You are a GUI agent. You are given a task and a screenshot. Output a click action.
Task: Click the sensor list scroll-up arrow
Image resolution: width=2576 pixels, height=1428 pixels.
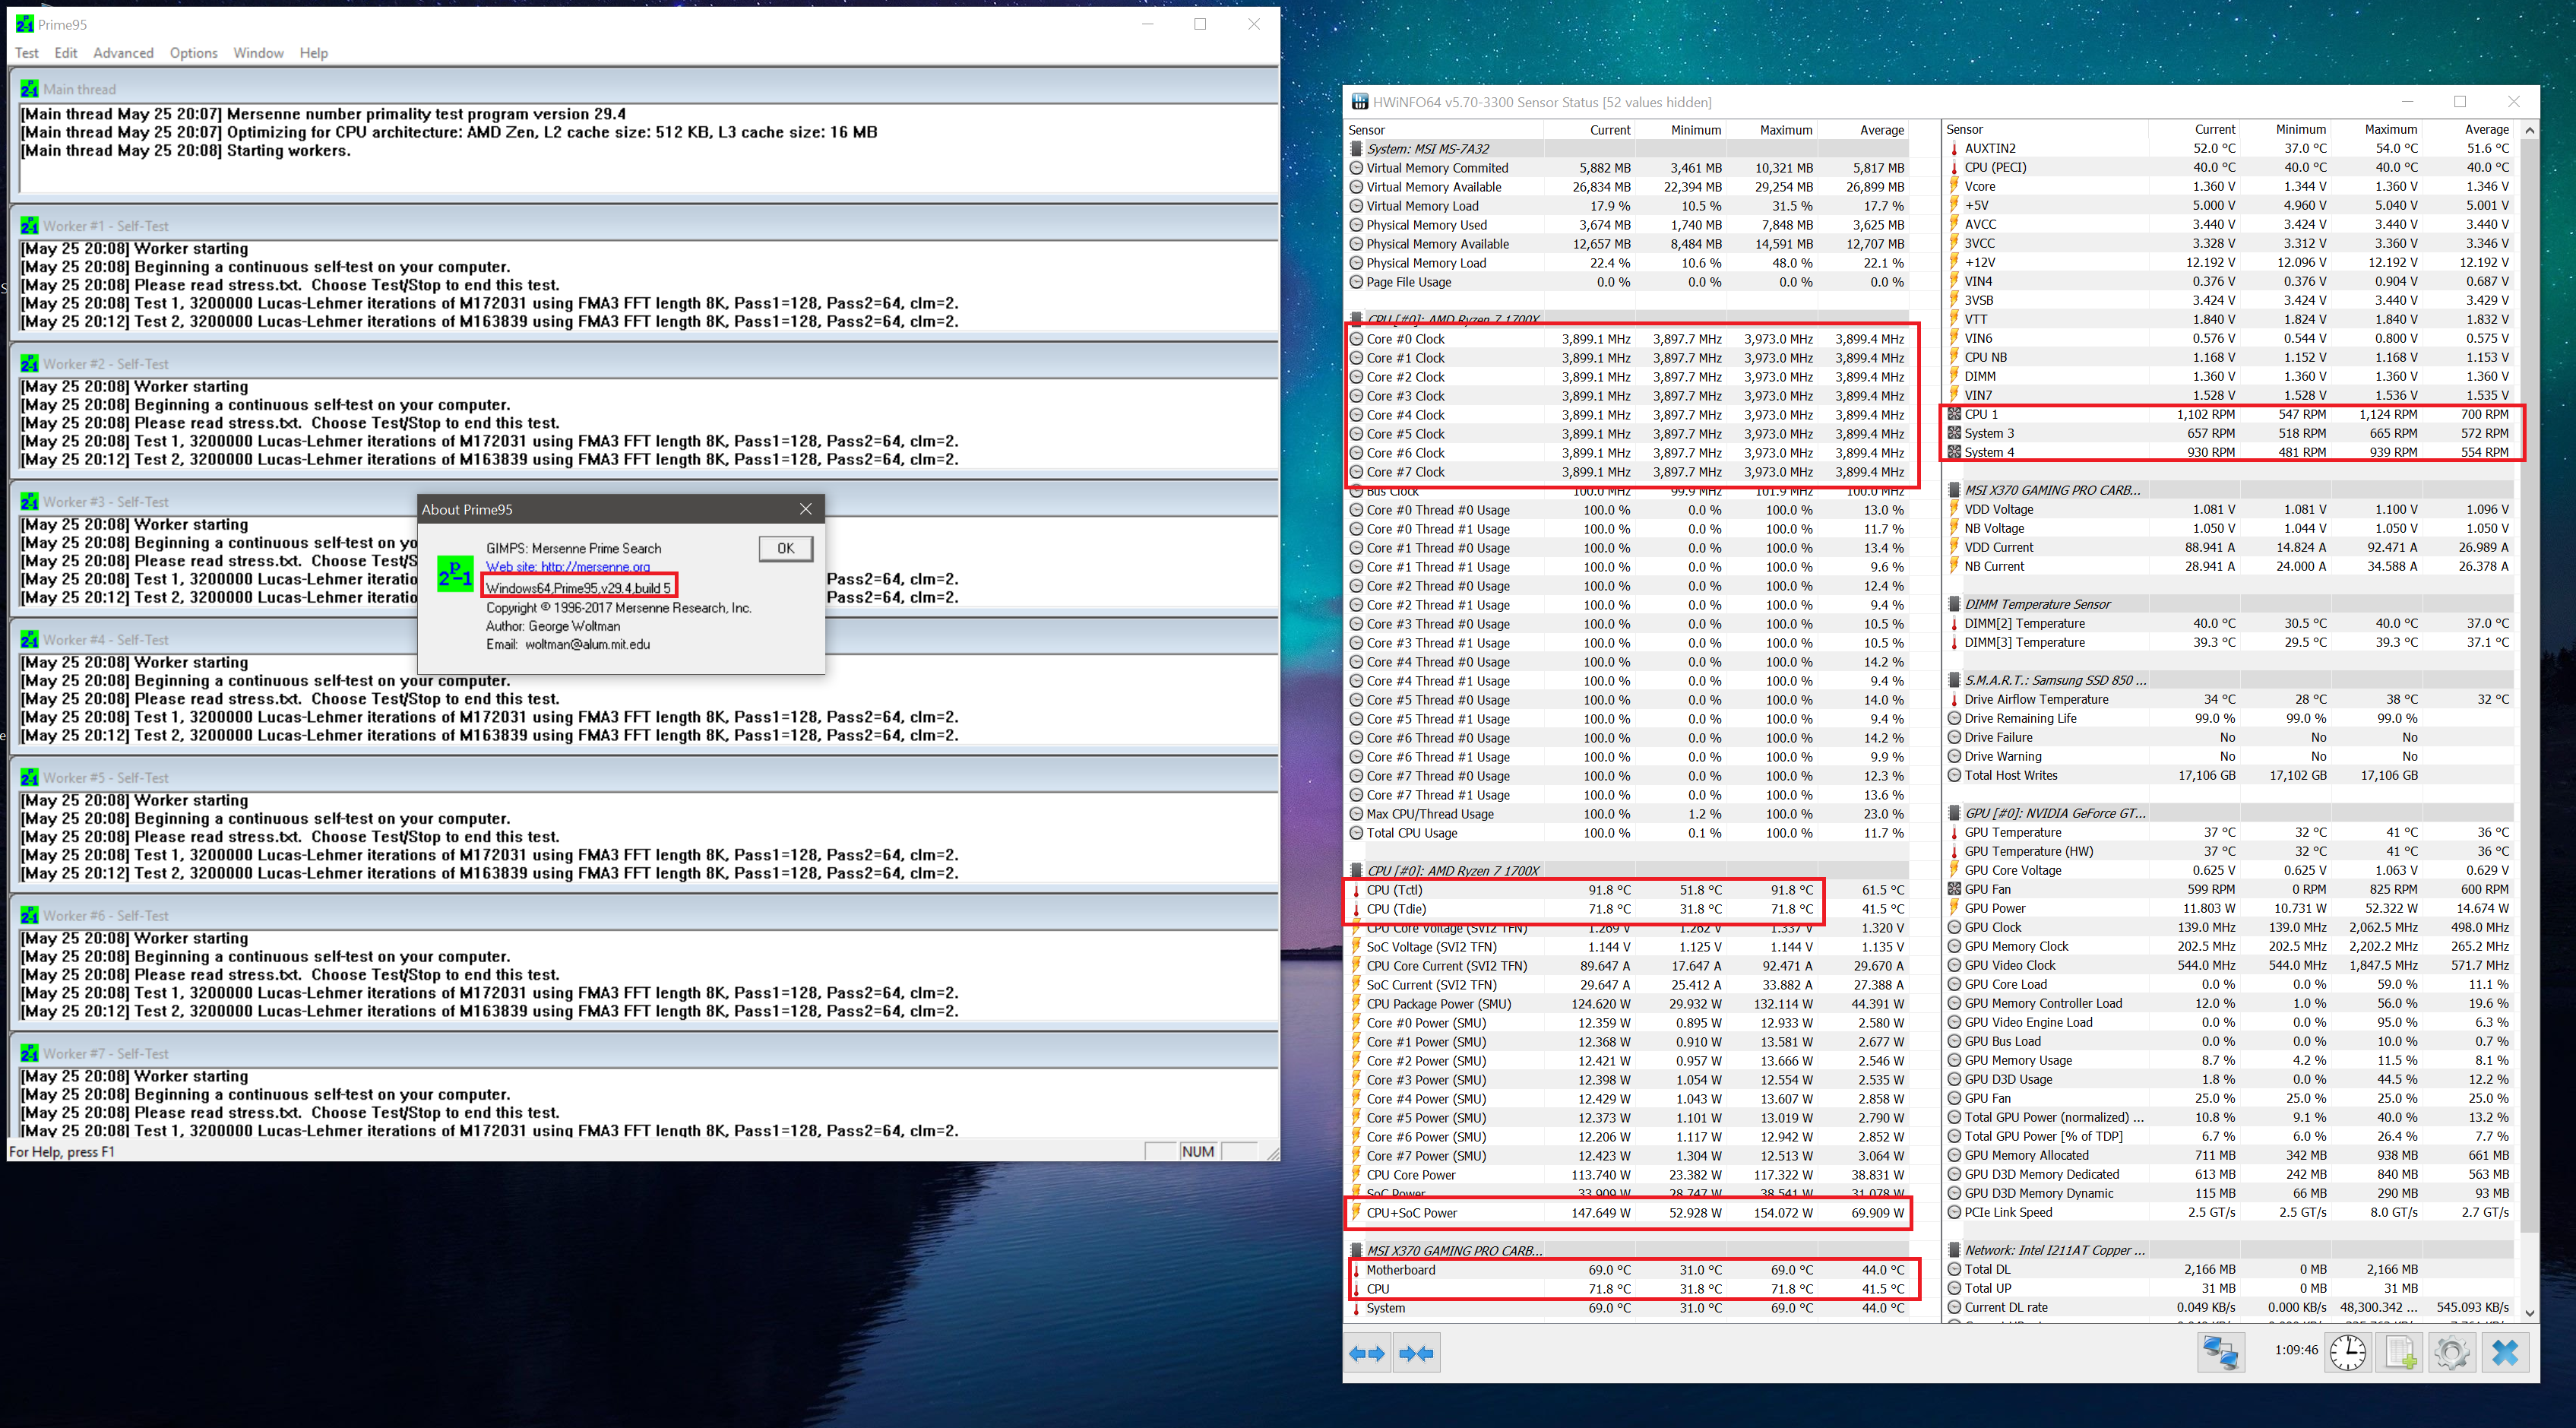click(x=2529, y=130)
